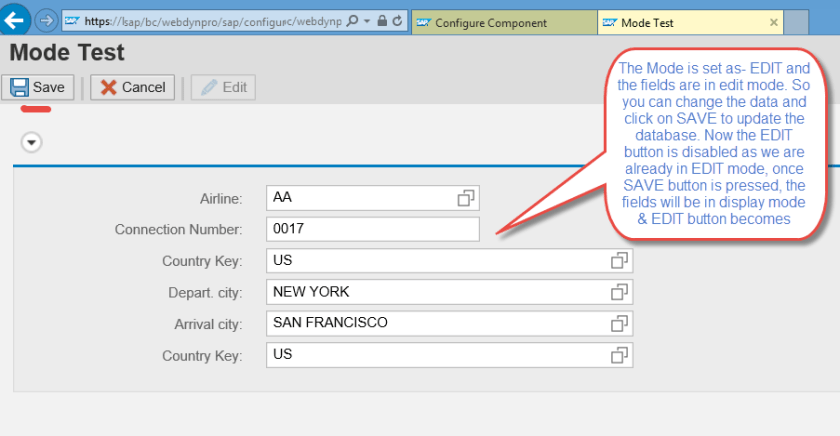
Task: Open value help for Depart. city
Action: pos(620,292)
